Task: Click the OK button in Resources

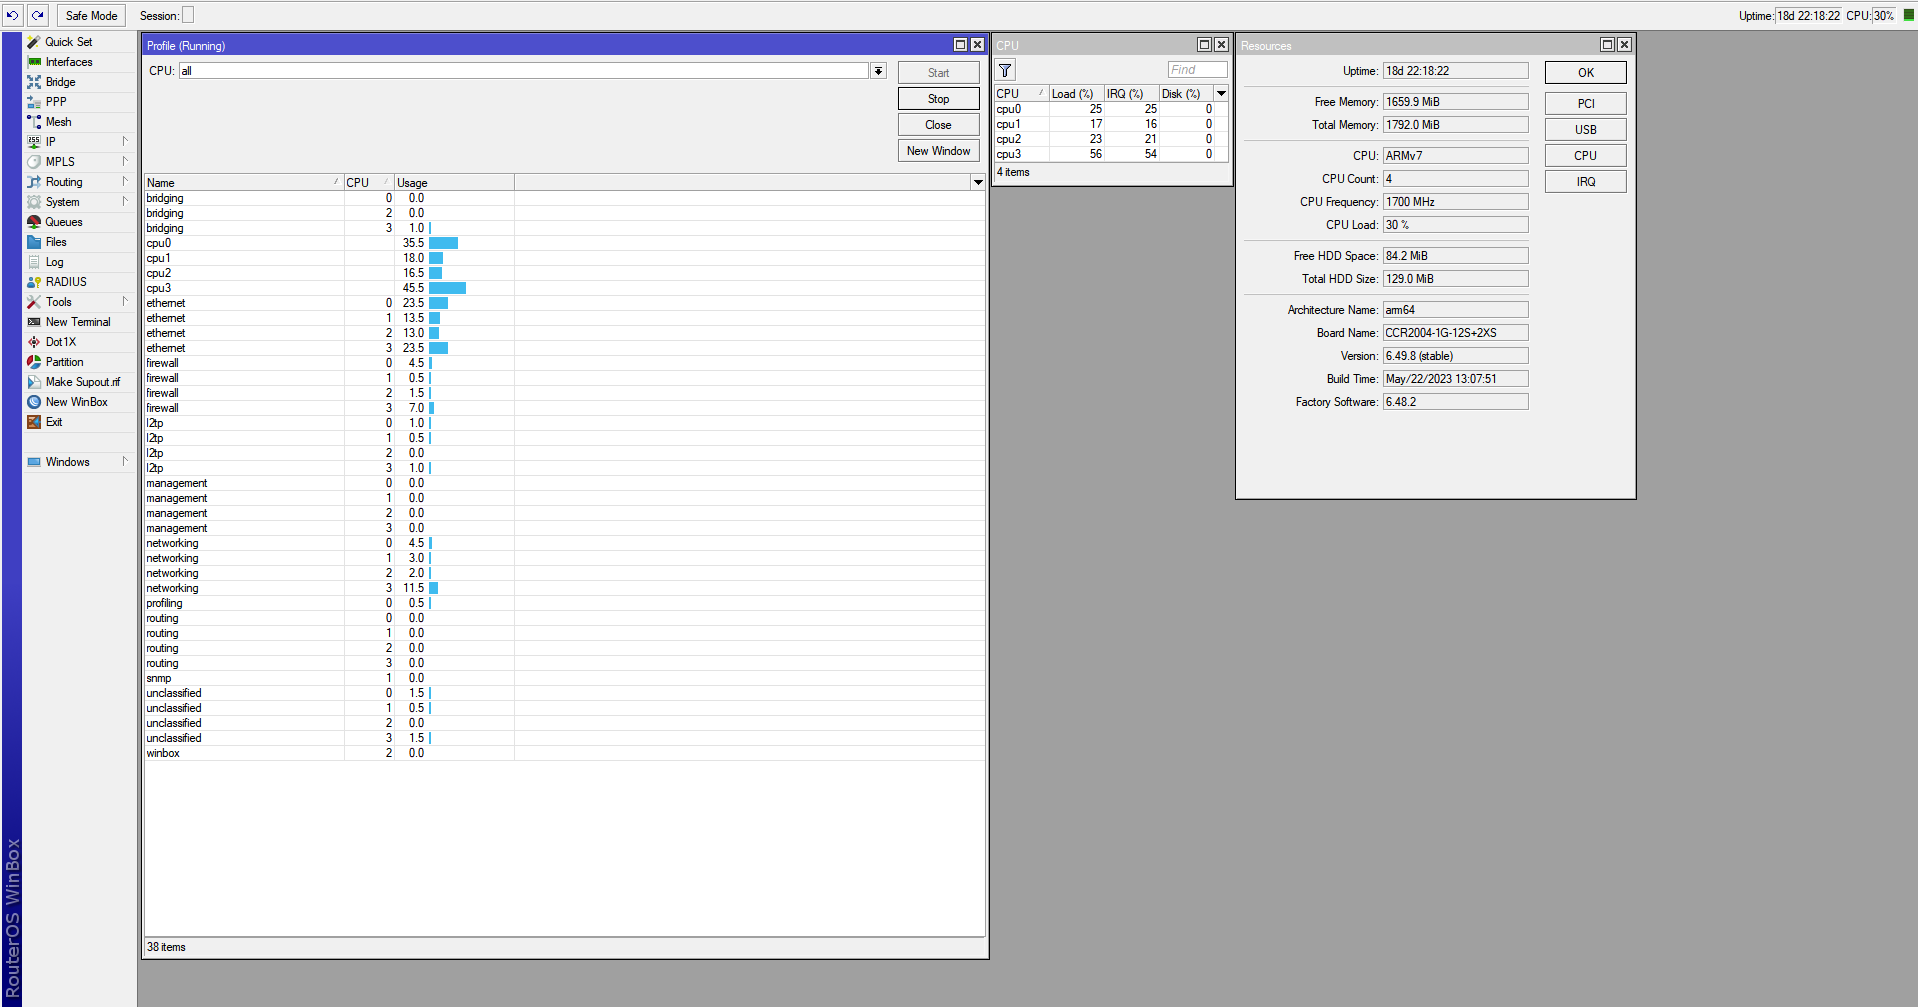Action: point(1585,73)
